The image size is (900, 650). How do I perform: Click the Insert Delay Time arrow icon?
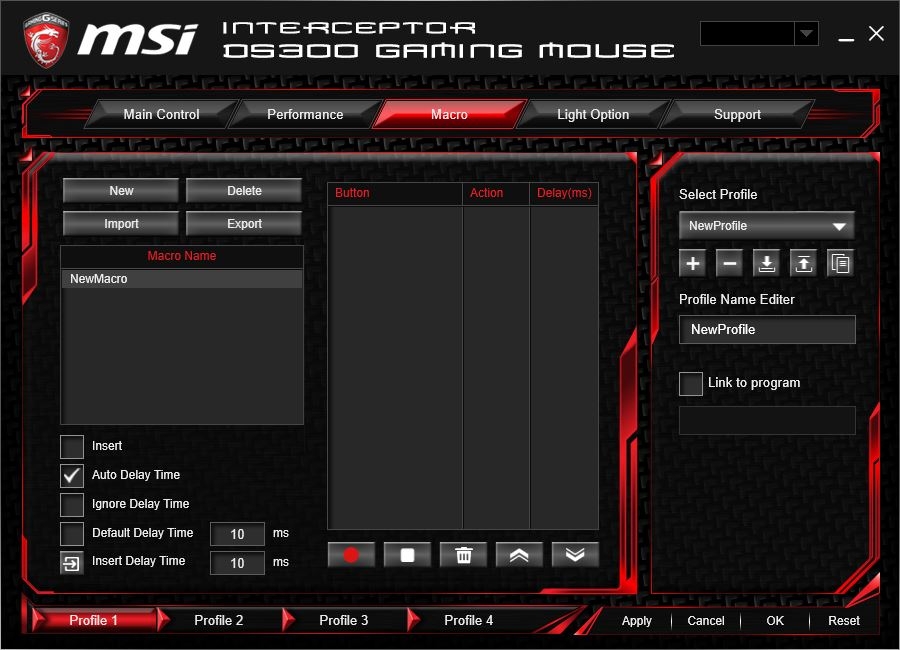(x=72, y=563)
